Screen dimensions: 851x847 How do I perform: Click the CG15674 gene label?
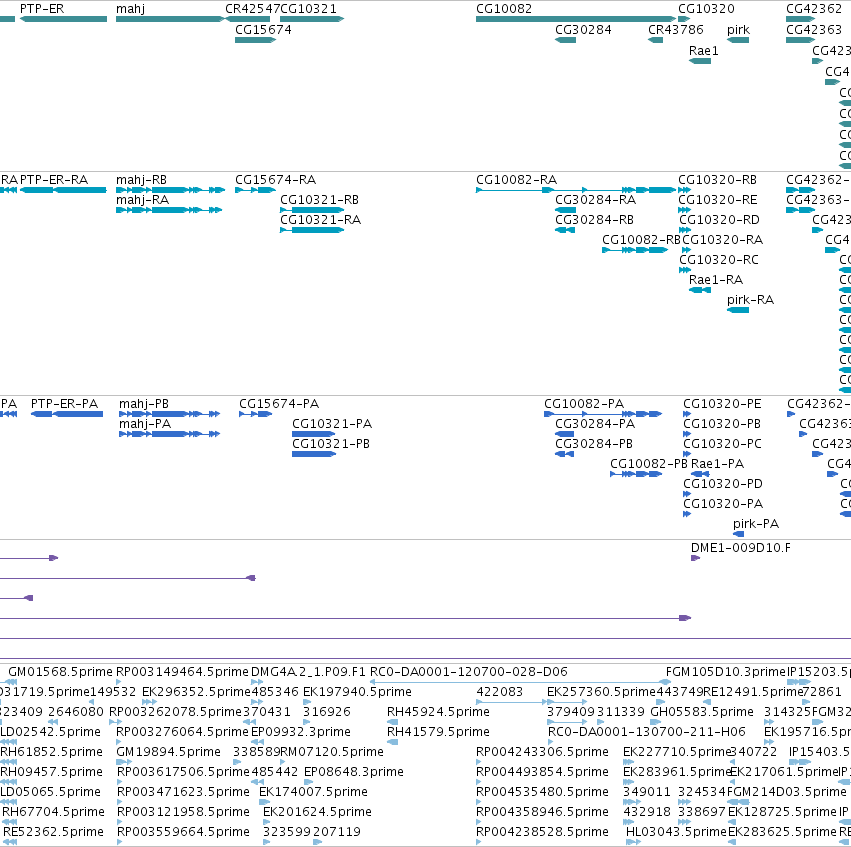pos(263,30)
